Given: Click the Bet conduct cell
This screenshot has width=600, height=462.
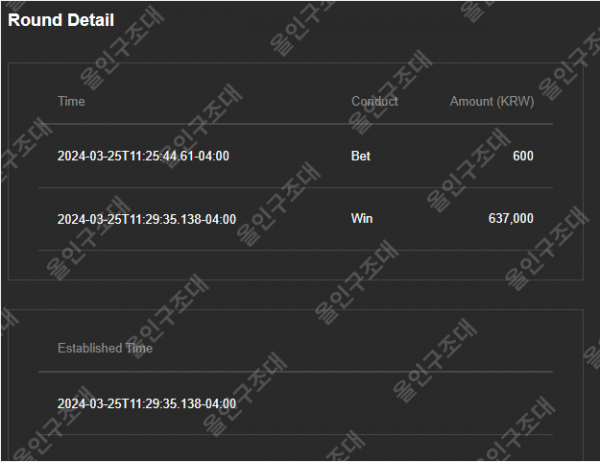Looking at the screenshot, I should 361,156.
